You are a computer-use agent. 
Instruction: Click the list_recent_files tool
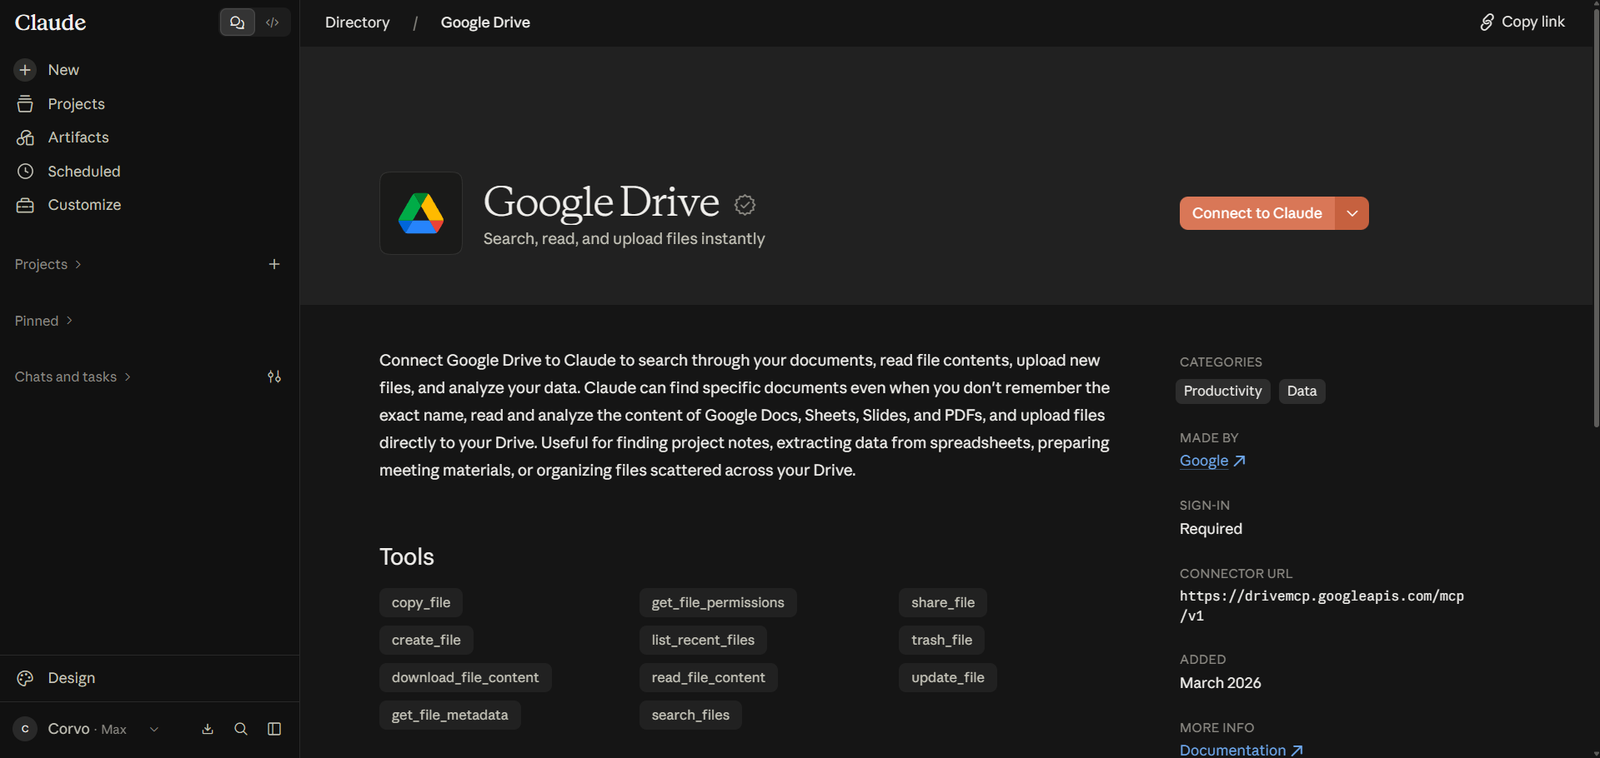[703, 640]
